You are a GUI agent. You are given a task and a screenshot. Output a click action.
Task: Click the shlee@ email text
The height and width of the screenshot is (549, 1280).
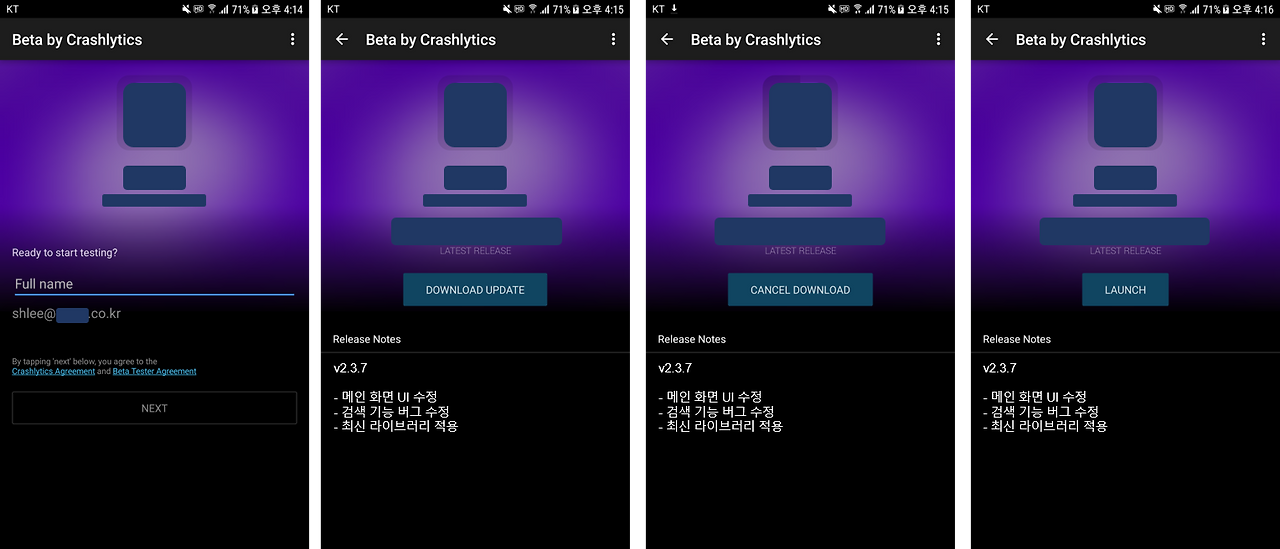click(67, 314)
